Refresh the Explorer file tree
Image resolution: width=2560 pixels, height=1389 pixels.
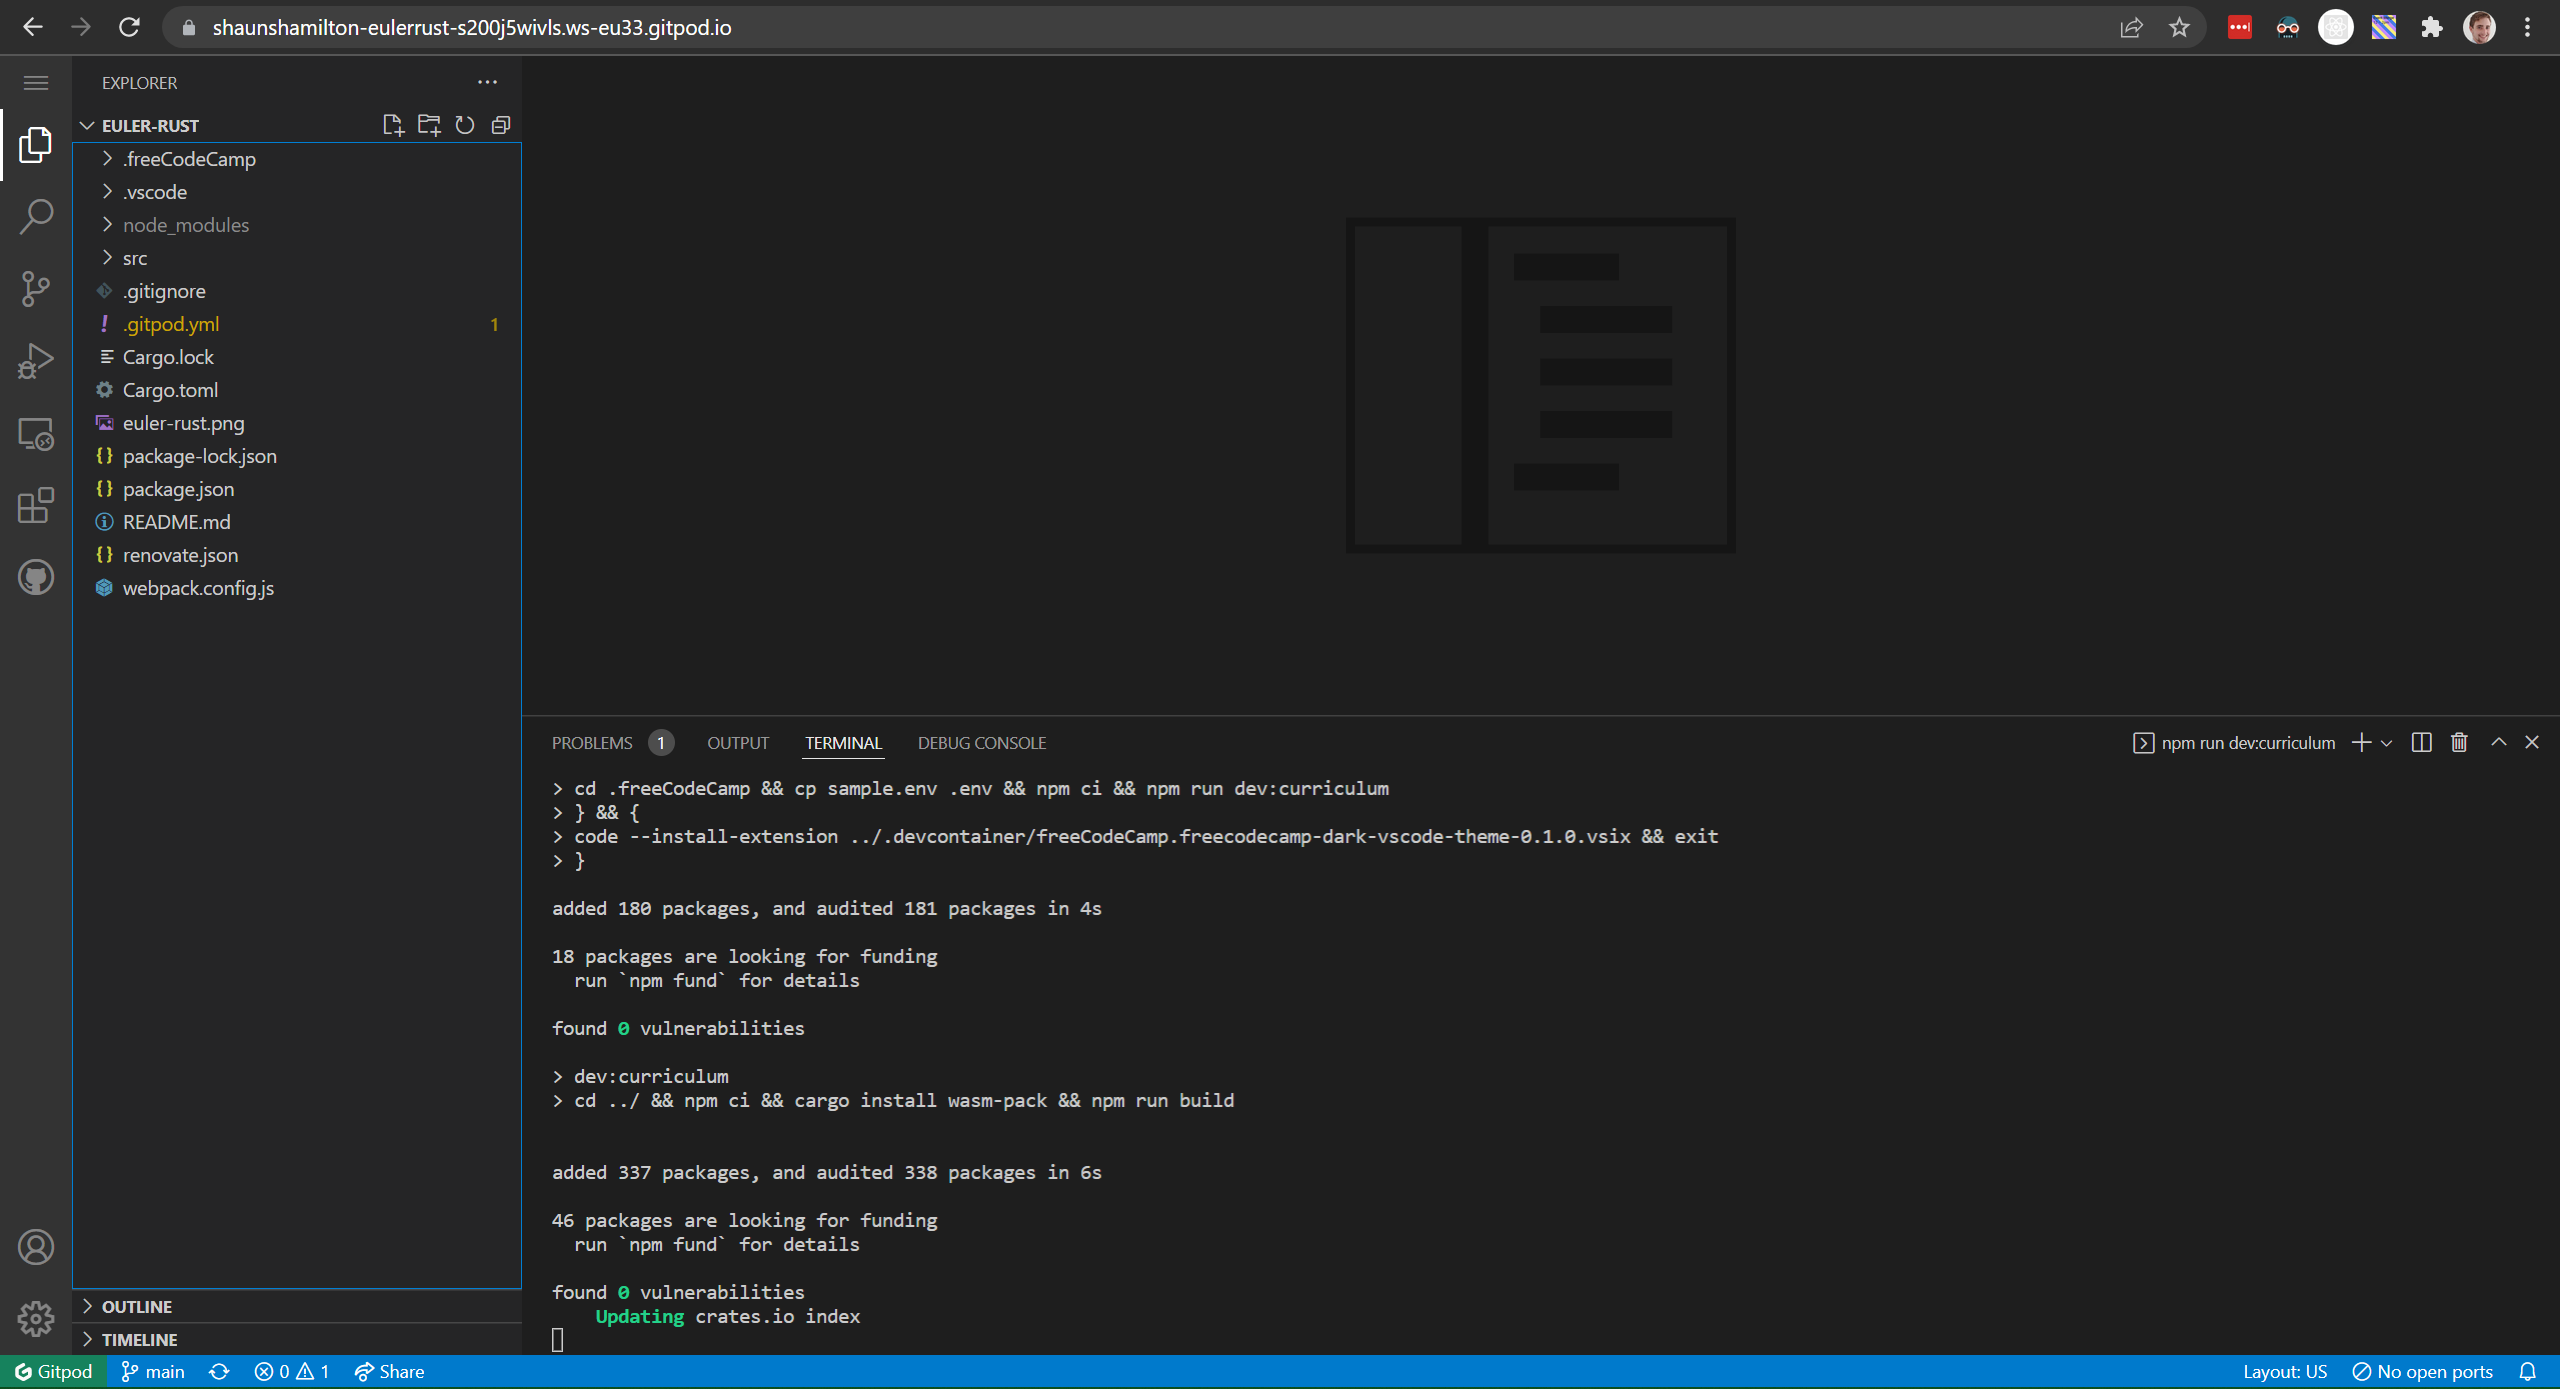point(465,125)
